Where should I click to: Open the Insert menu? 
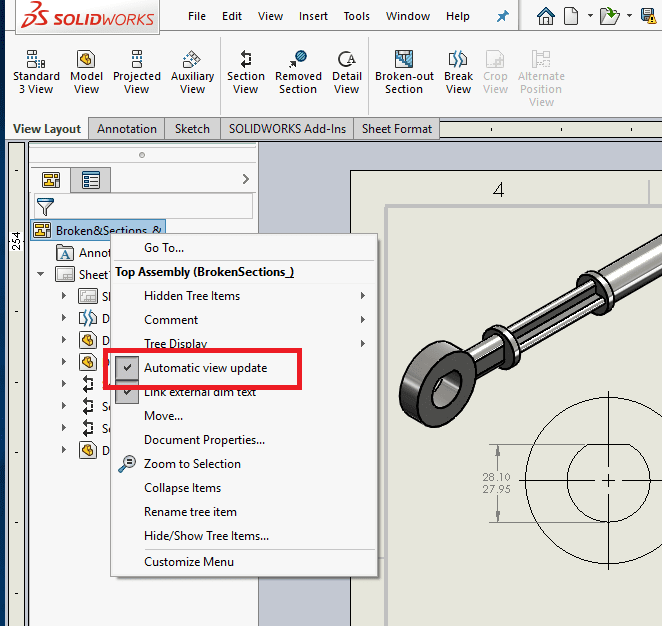point(313,16)
